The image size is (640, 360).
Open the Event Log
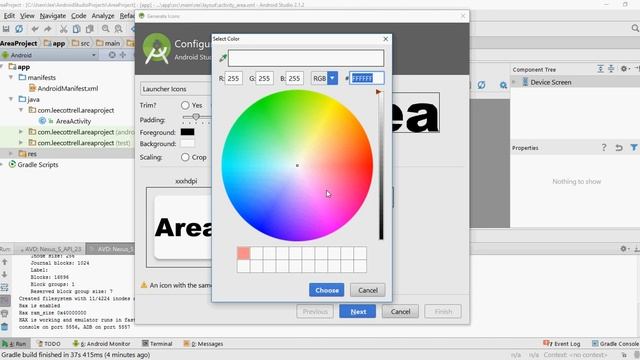click(562, 344)
